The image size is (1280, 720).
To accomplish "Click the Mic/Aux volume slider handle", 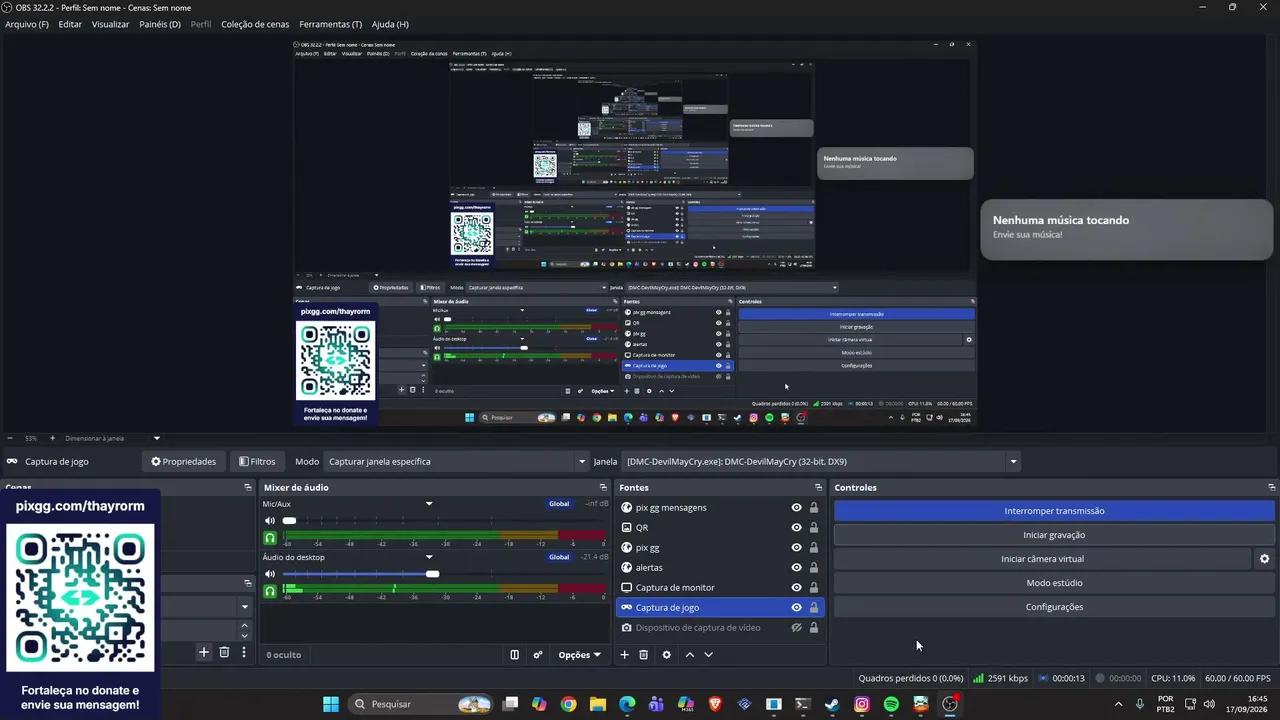I will tap(289, 521).
